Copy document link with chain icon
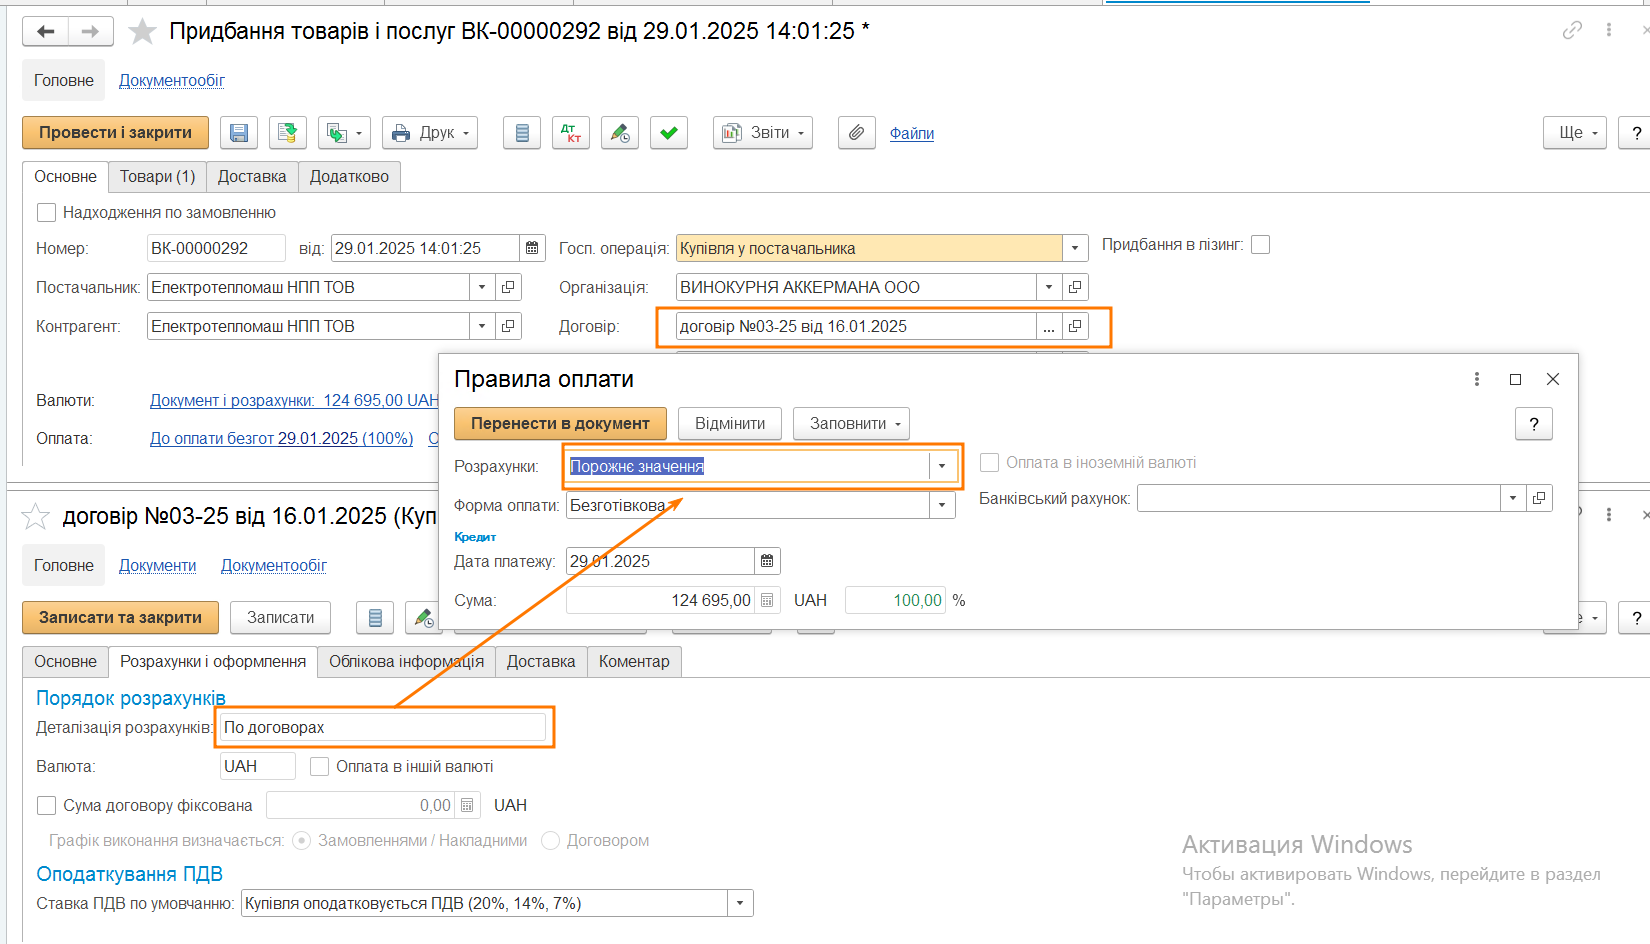 [1572, 30]
